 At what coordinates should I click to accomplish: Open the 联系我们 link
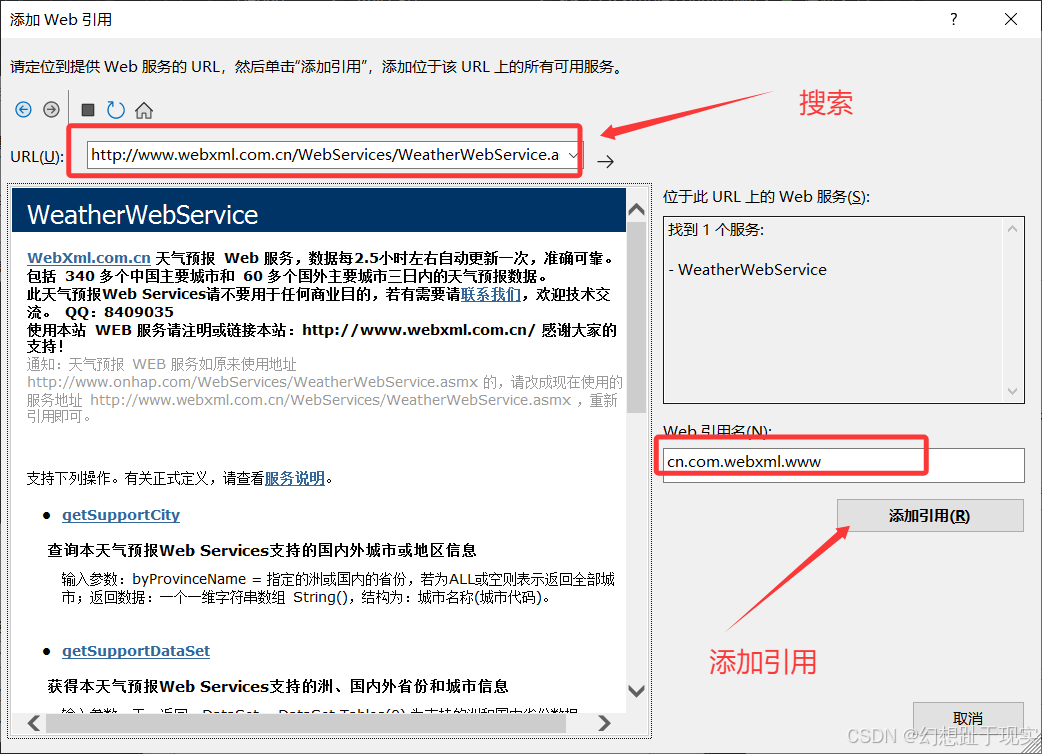tap(490, 294)
